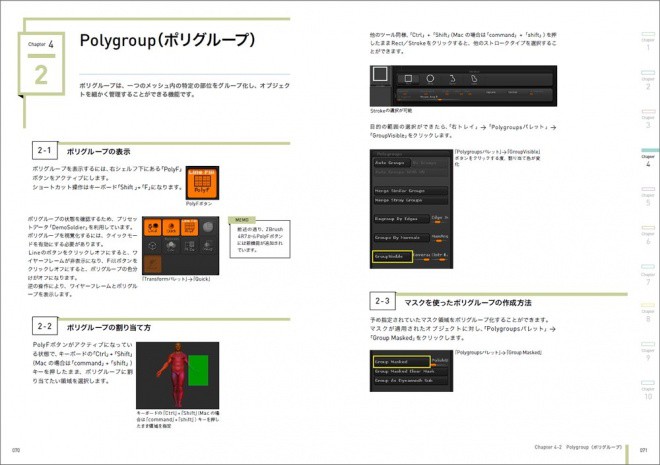660x465 pixels.
Task: Click section number '2-2' box
Action: coord(45,326)
